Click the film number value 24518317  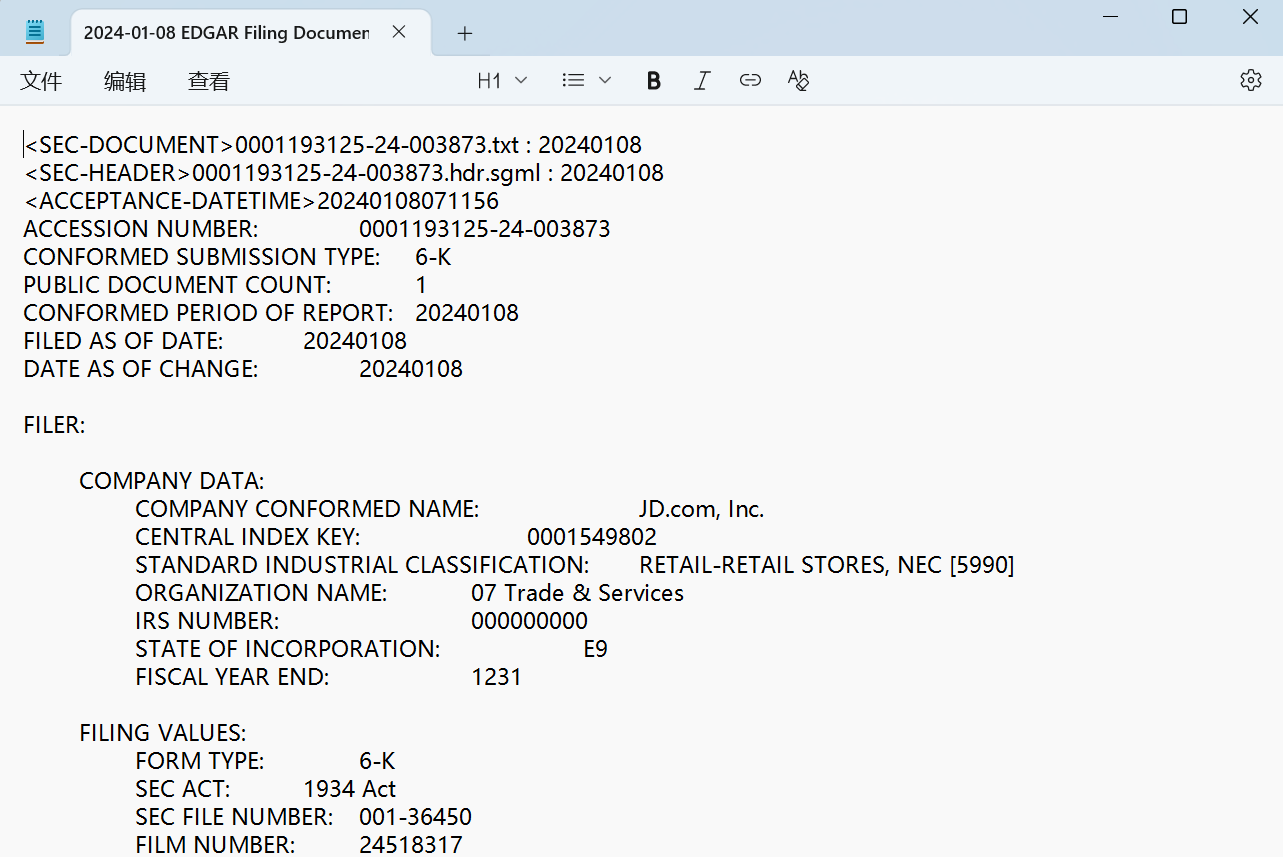(x=411, y=845)
